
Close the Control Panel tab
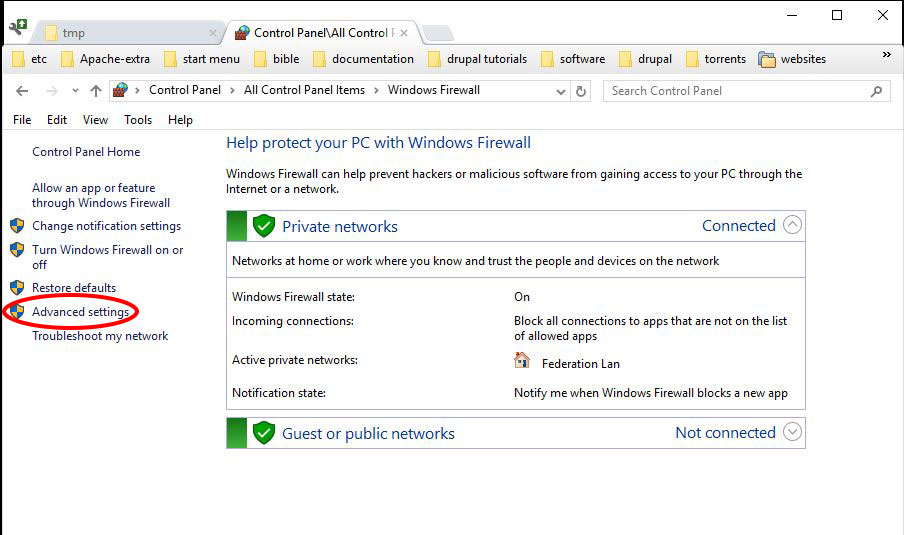(404, 33)
